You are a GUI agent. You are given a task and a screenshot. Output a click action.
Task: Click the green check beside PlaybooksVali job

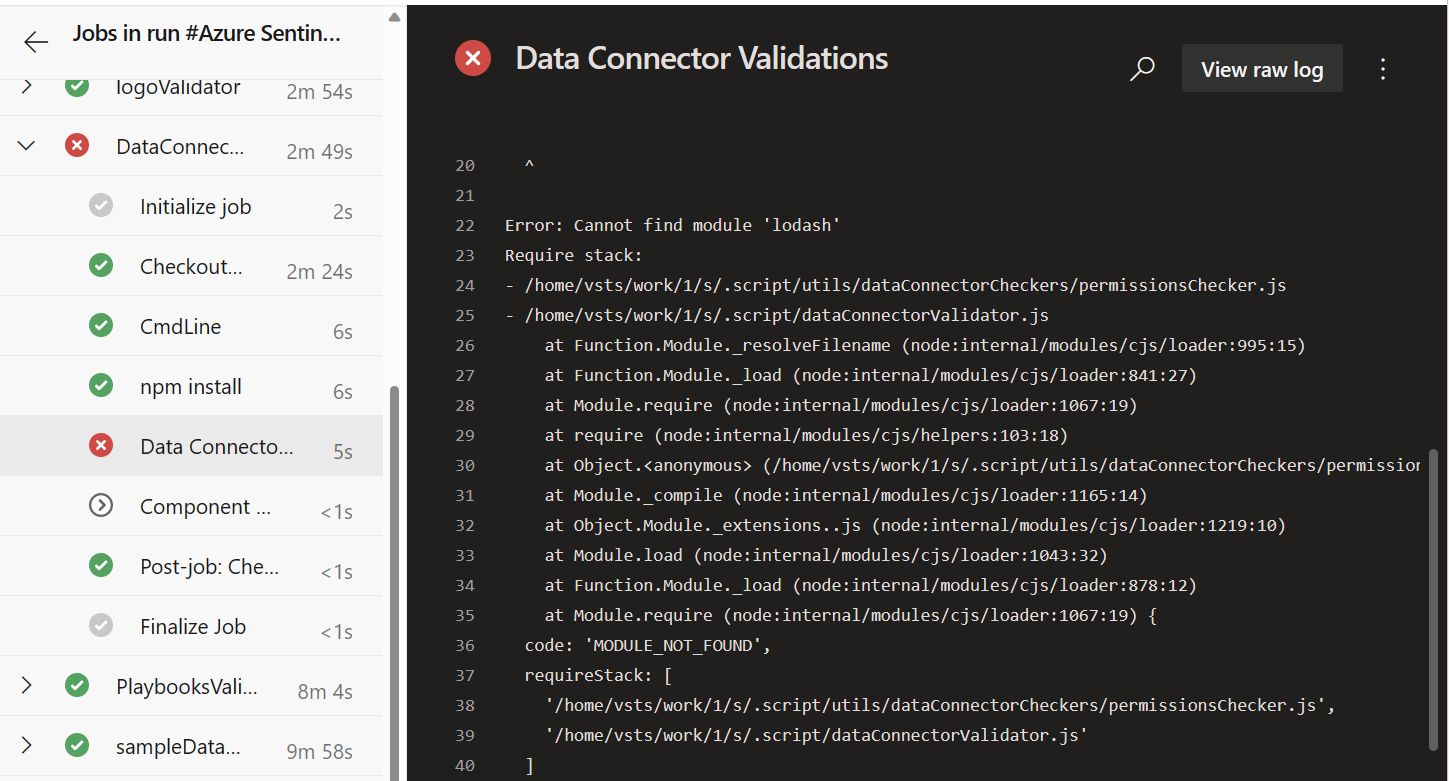(77, 686)
